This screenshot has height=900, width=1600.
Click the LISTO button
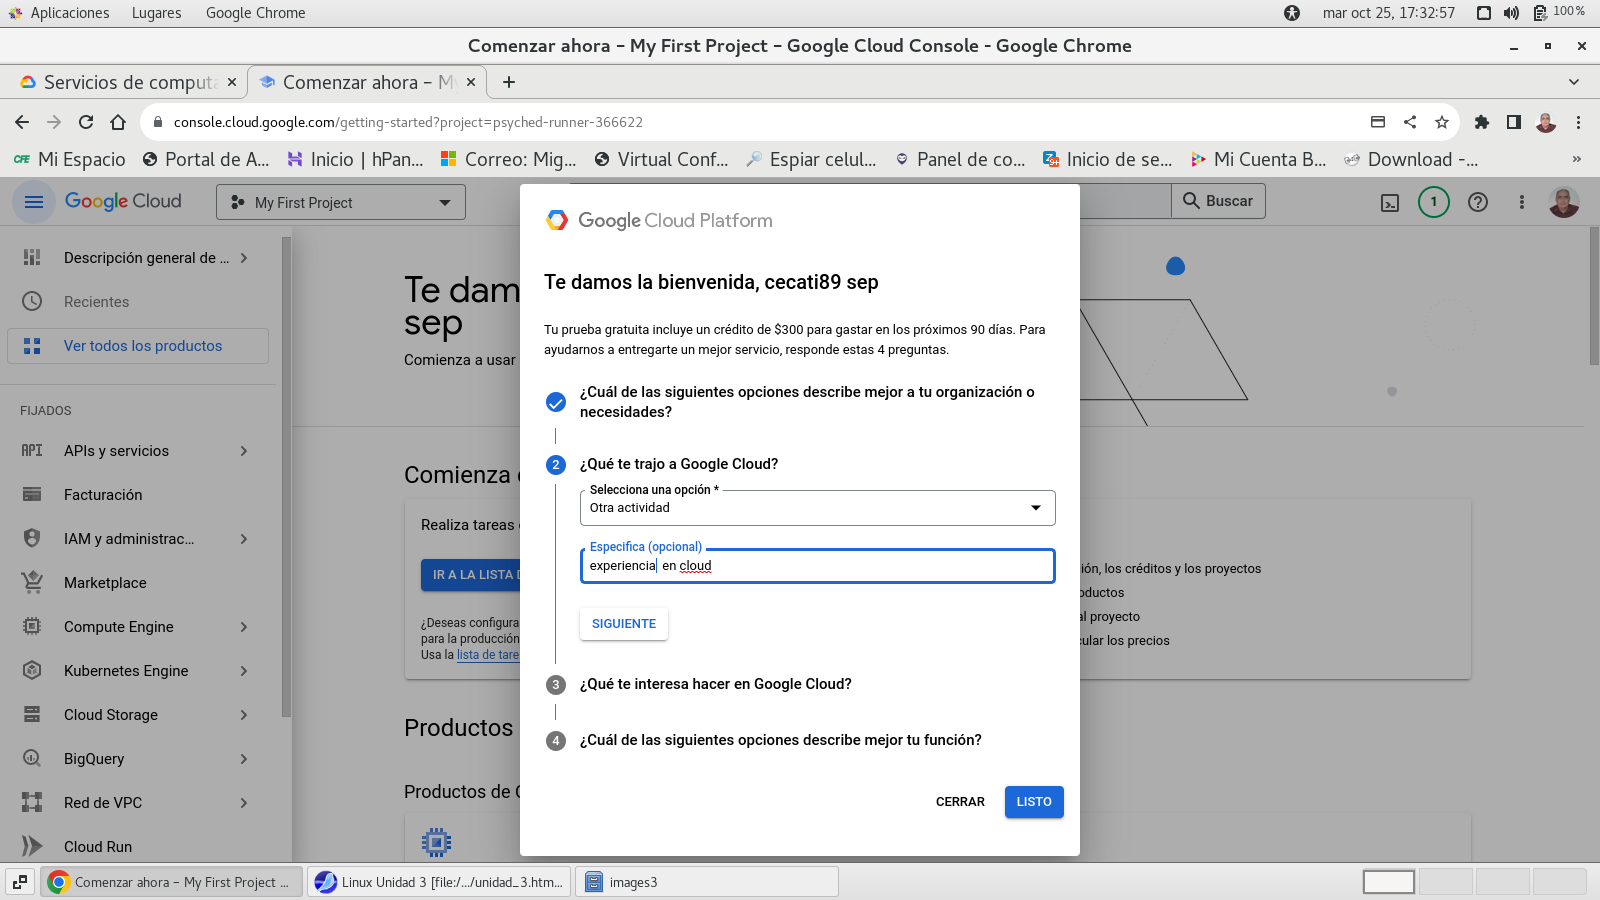coord(1033,802)
